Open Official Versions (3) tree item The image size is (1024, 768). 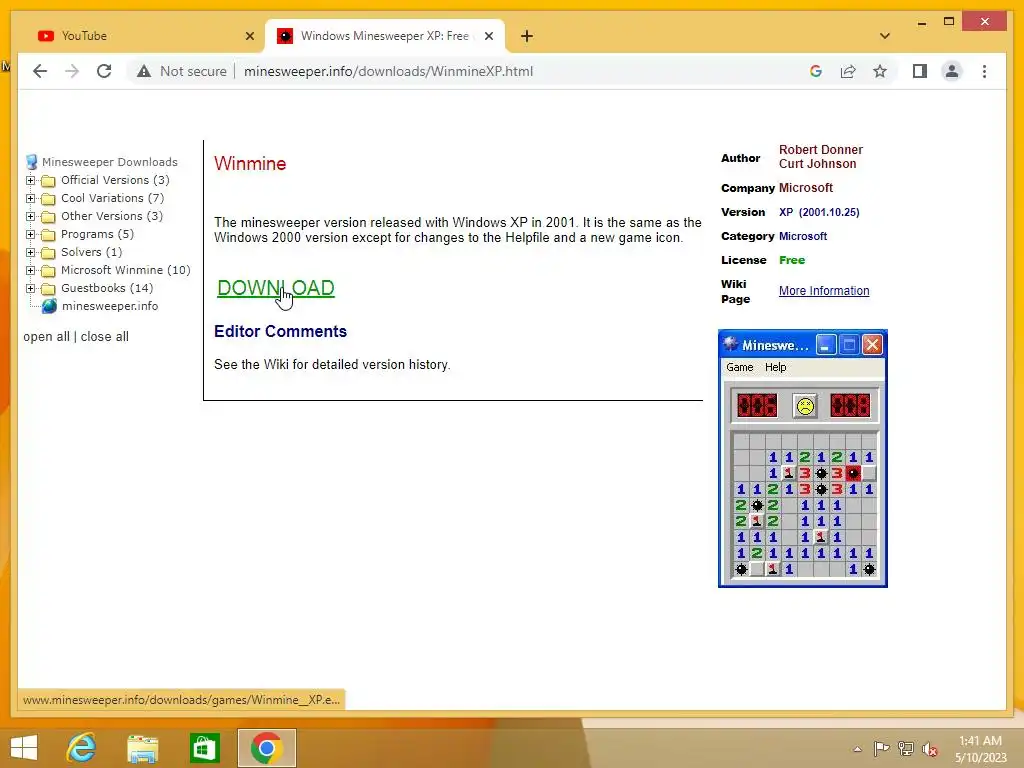point(115,180)
